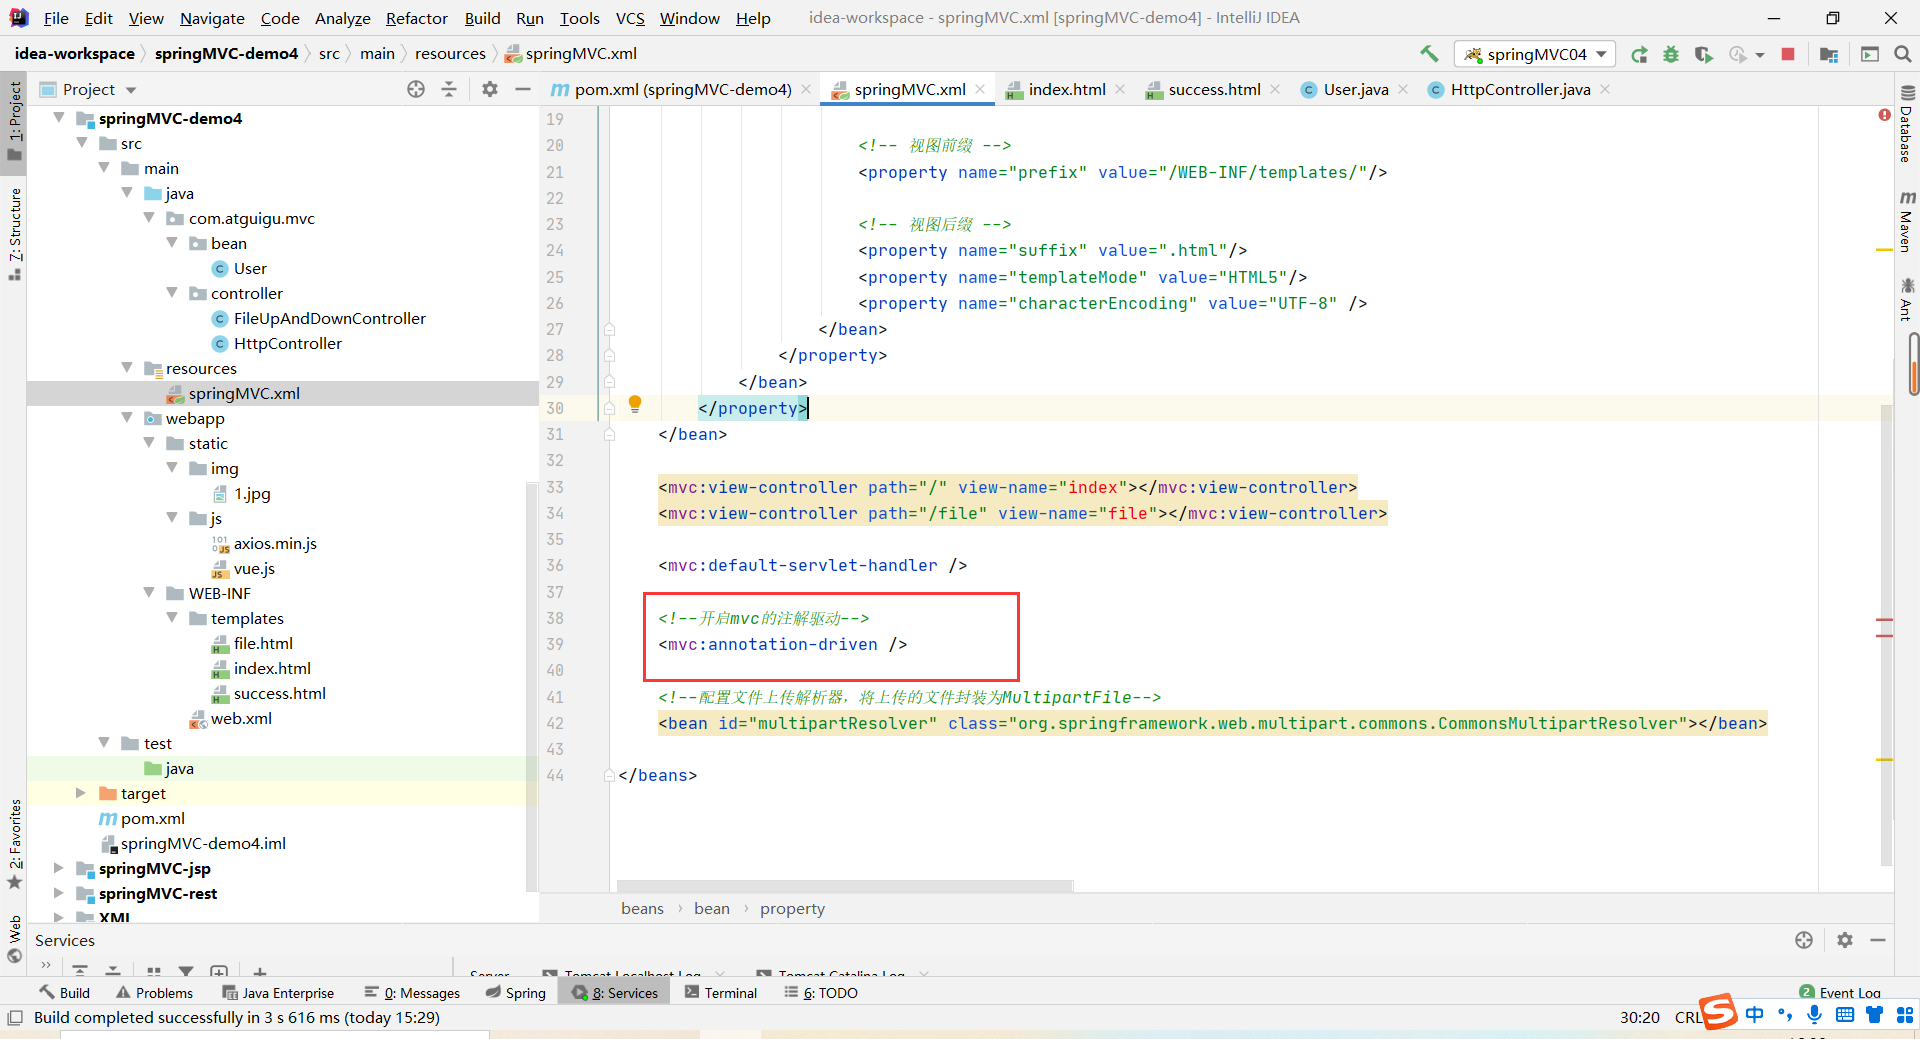Click the cursor position 30:20 indicator
This screenshot has height=1039, width=1920.
pyautogui.click(x=1640, y=1017)
